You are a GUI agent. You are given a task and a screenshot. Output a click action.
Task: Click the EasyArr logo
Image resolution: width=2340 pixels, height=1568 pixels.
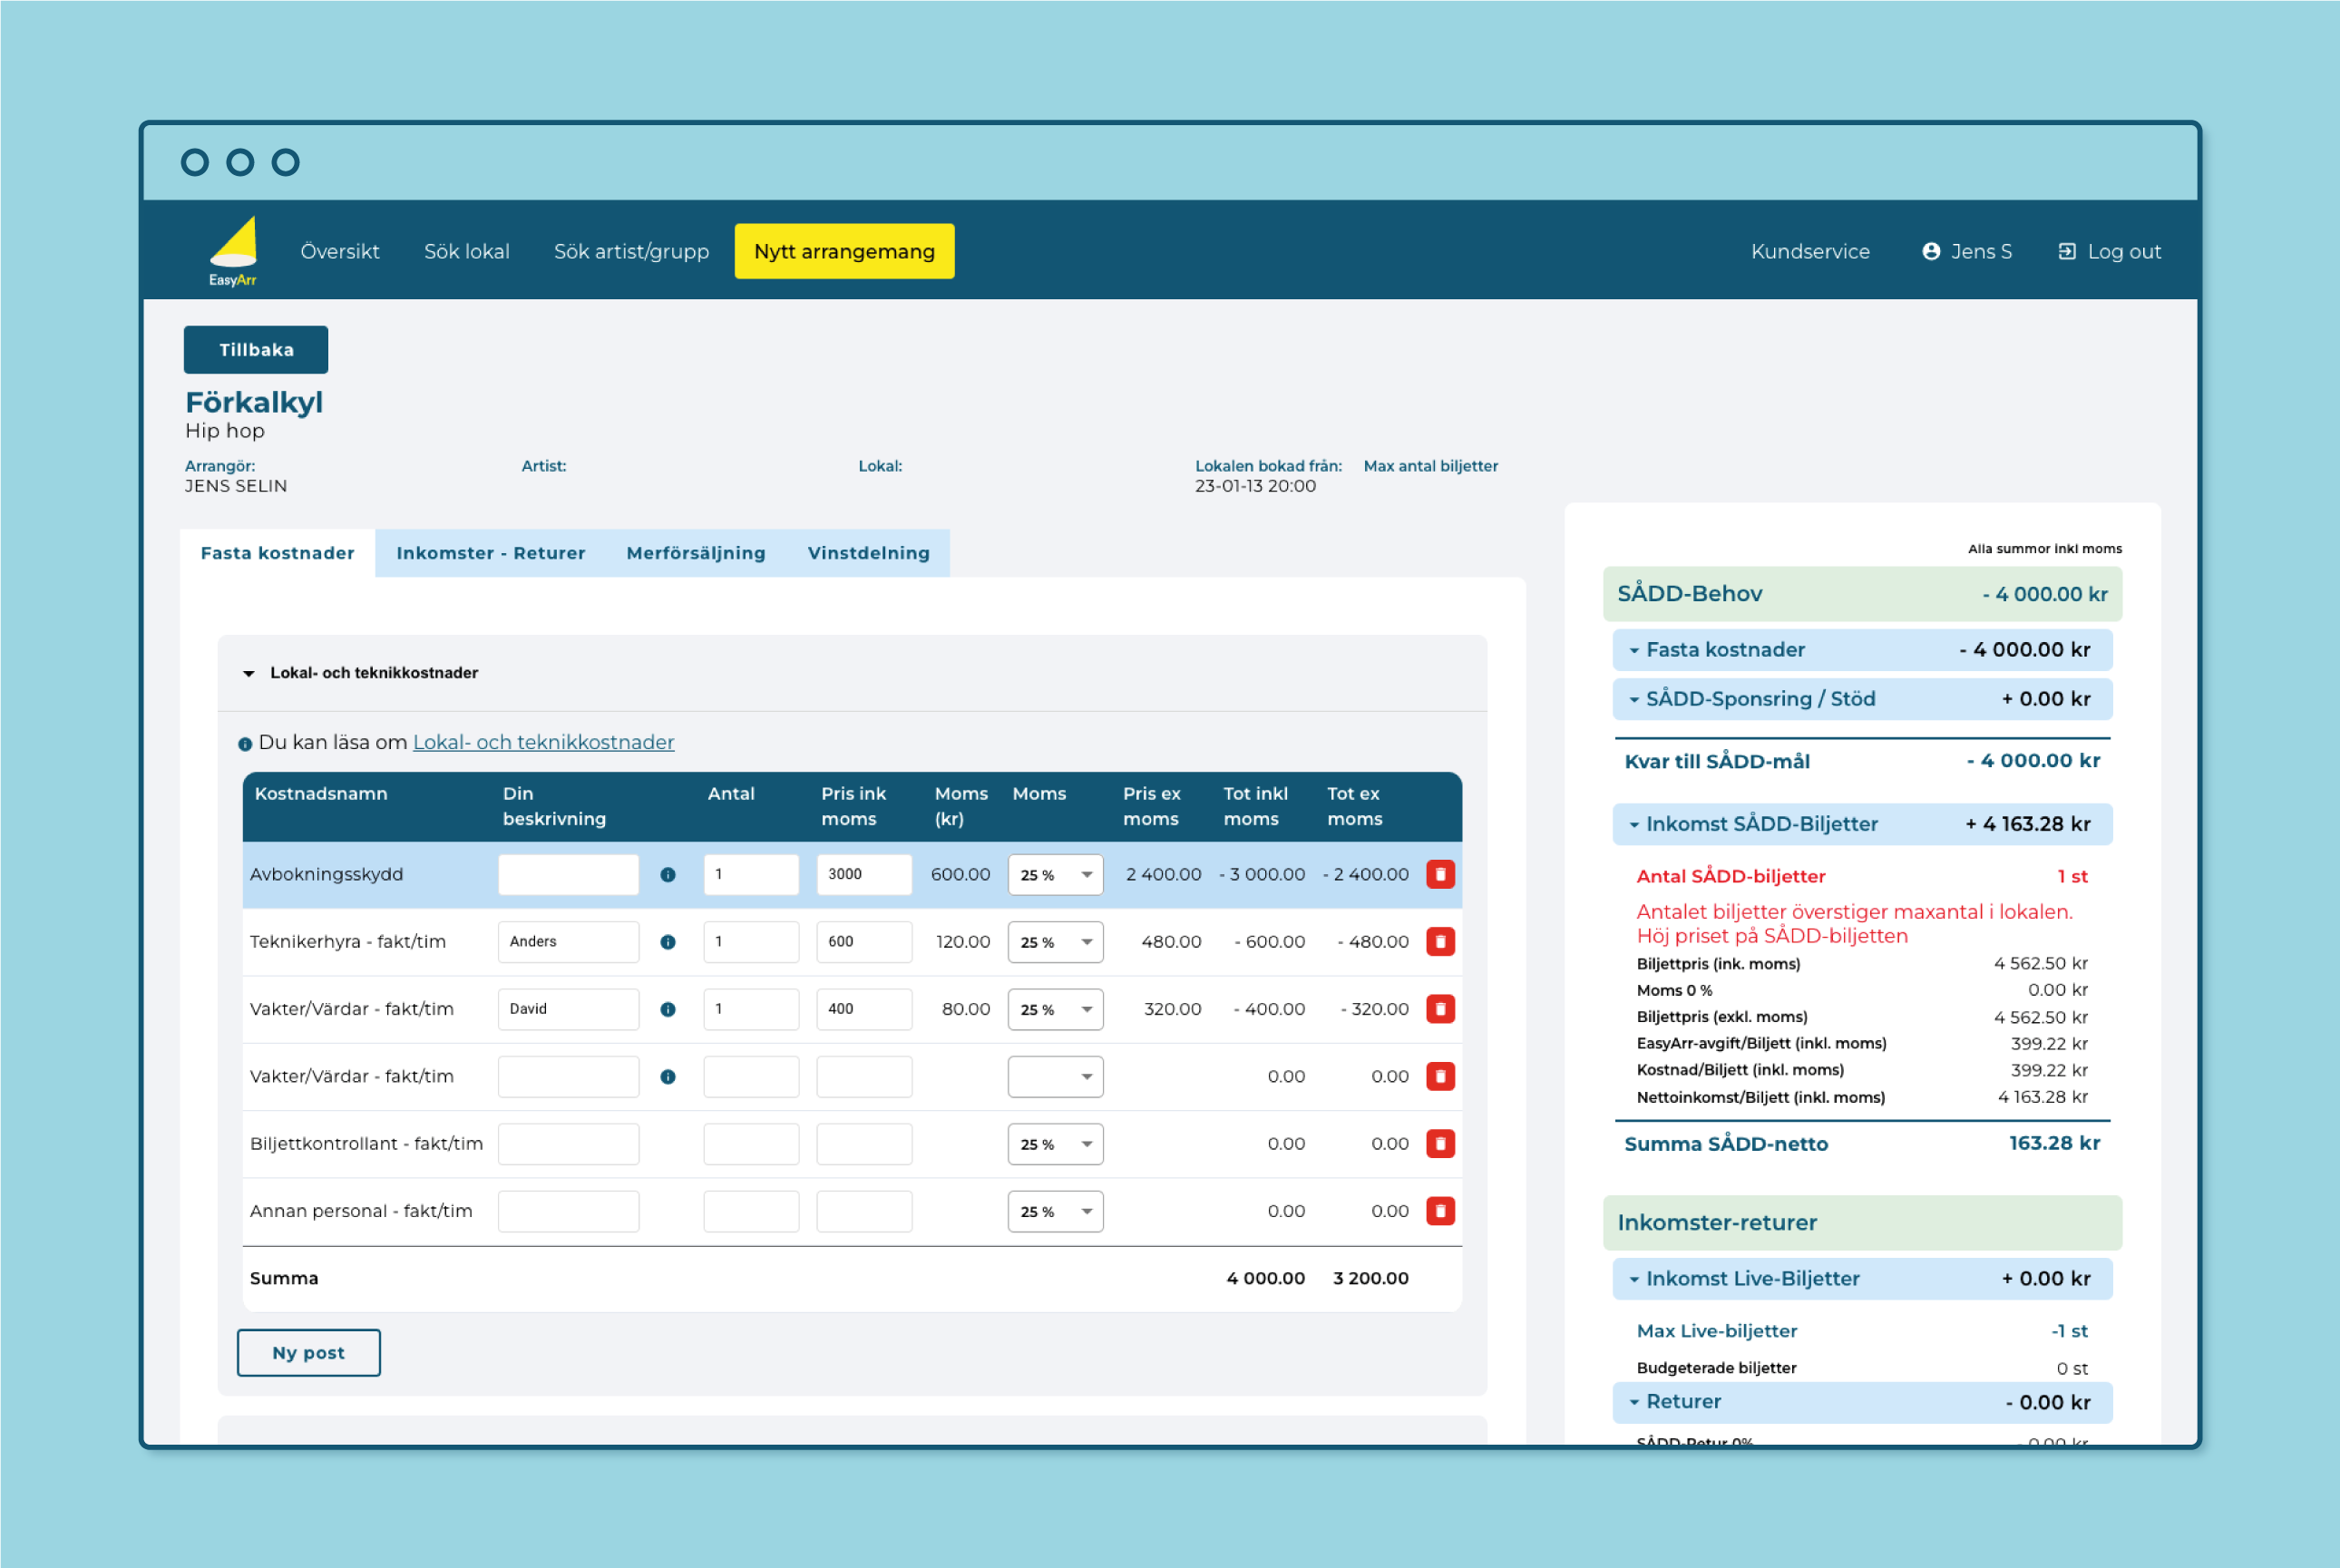(233, 251)
